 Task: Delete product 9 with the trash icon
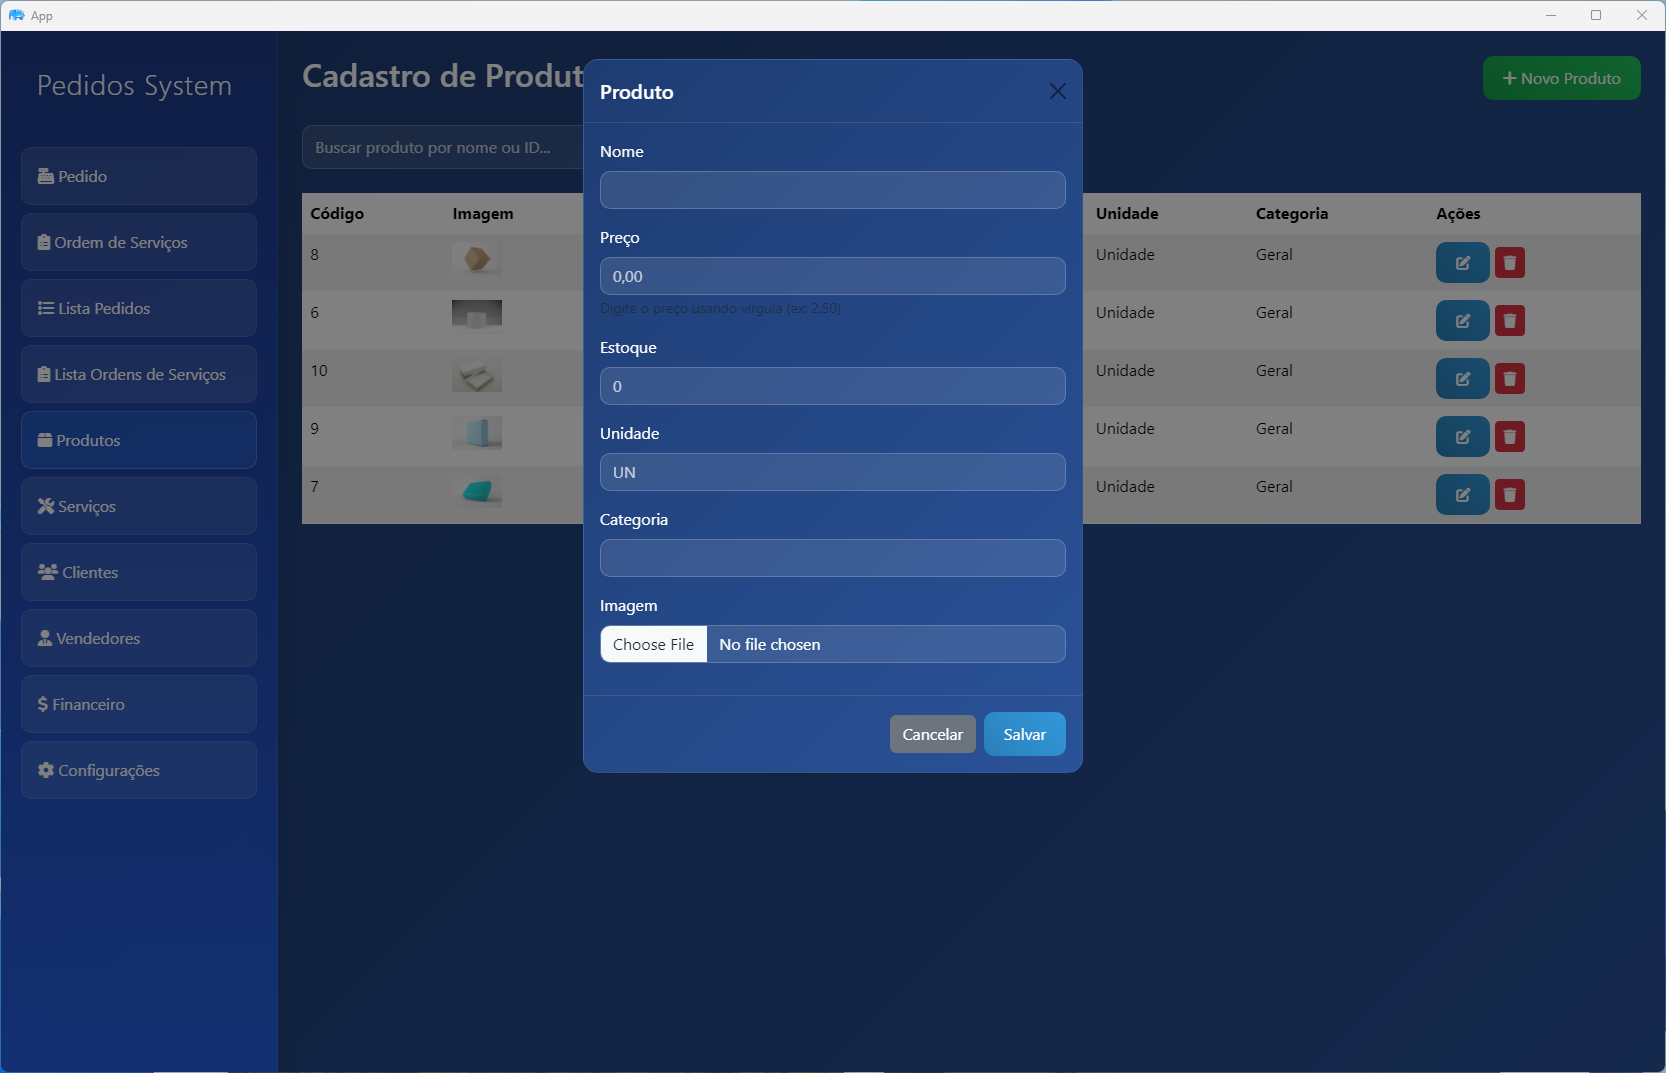(1509, 437)
